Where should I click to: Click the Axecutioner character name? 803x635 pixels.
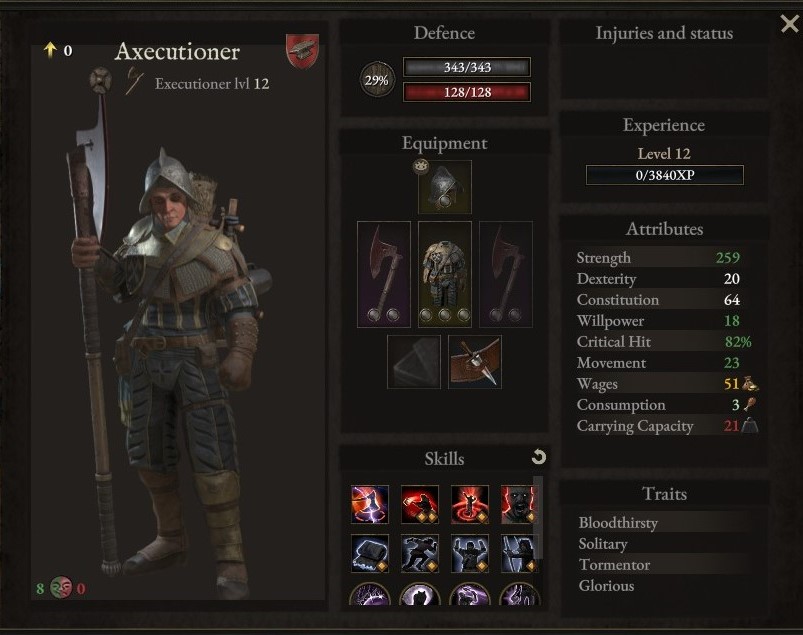click(x=177, y=52)
